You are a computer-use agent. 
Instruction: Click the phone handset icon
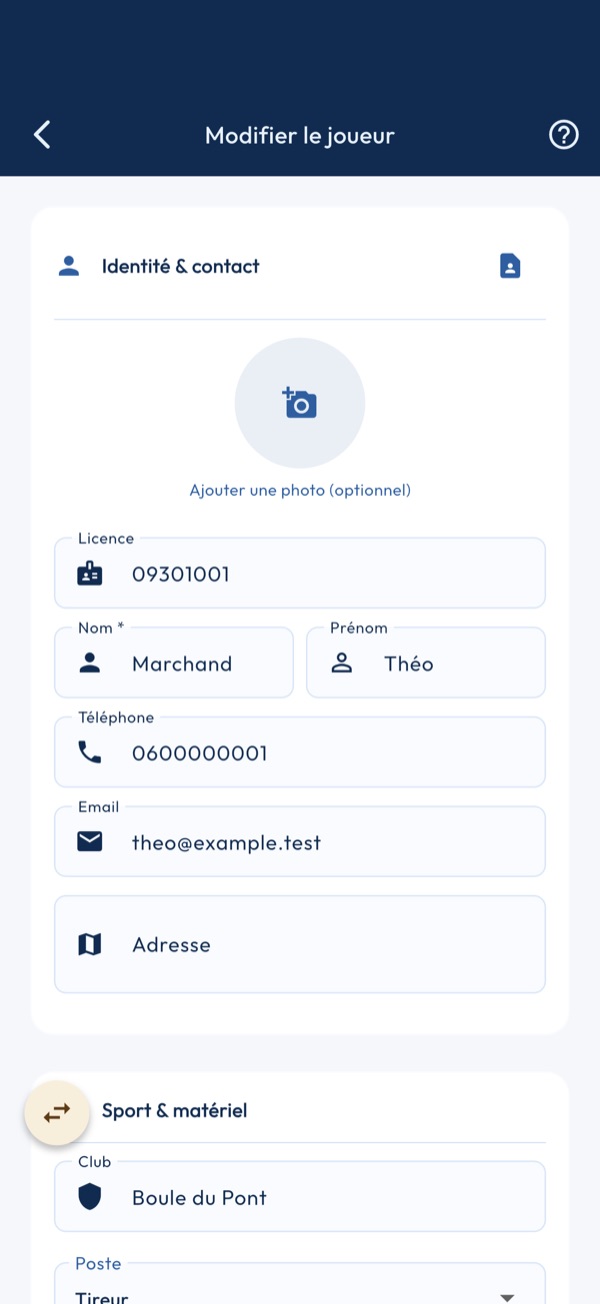(90, 753)
